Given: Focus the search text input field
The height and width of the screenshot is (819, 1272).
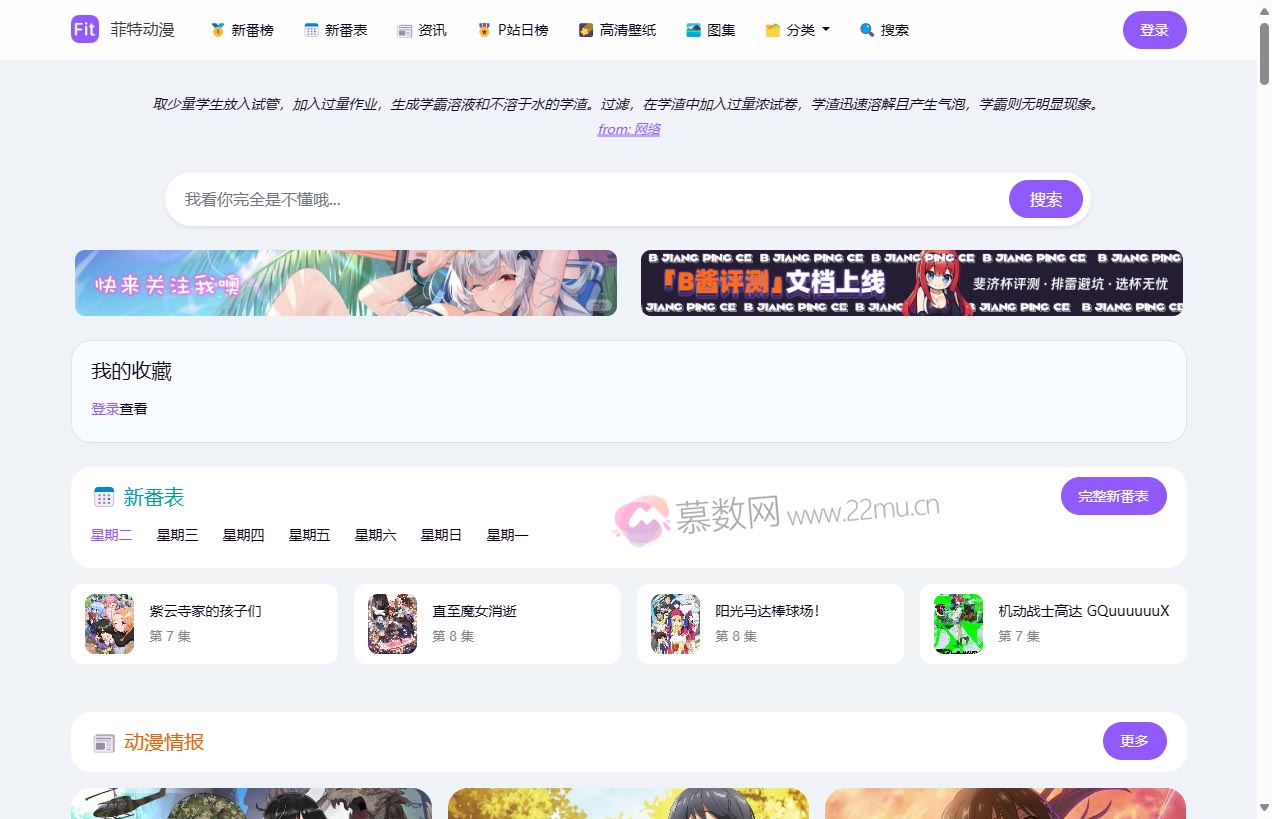Looking at the screenshot, I should click(590, 200).
